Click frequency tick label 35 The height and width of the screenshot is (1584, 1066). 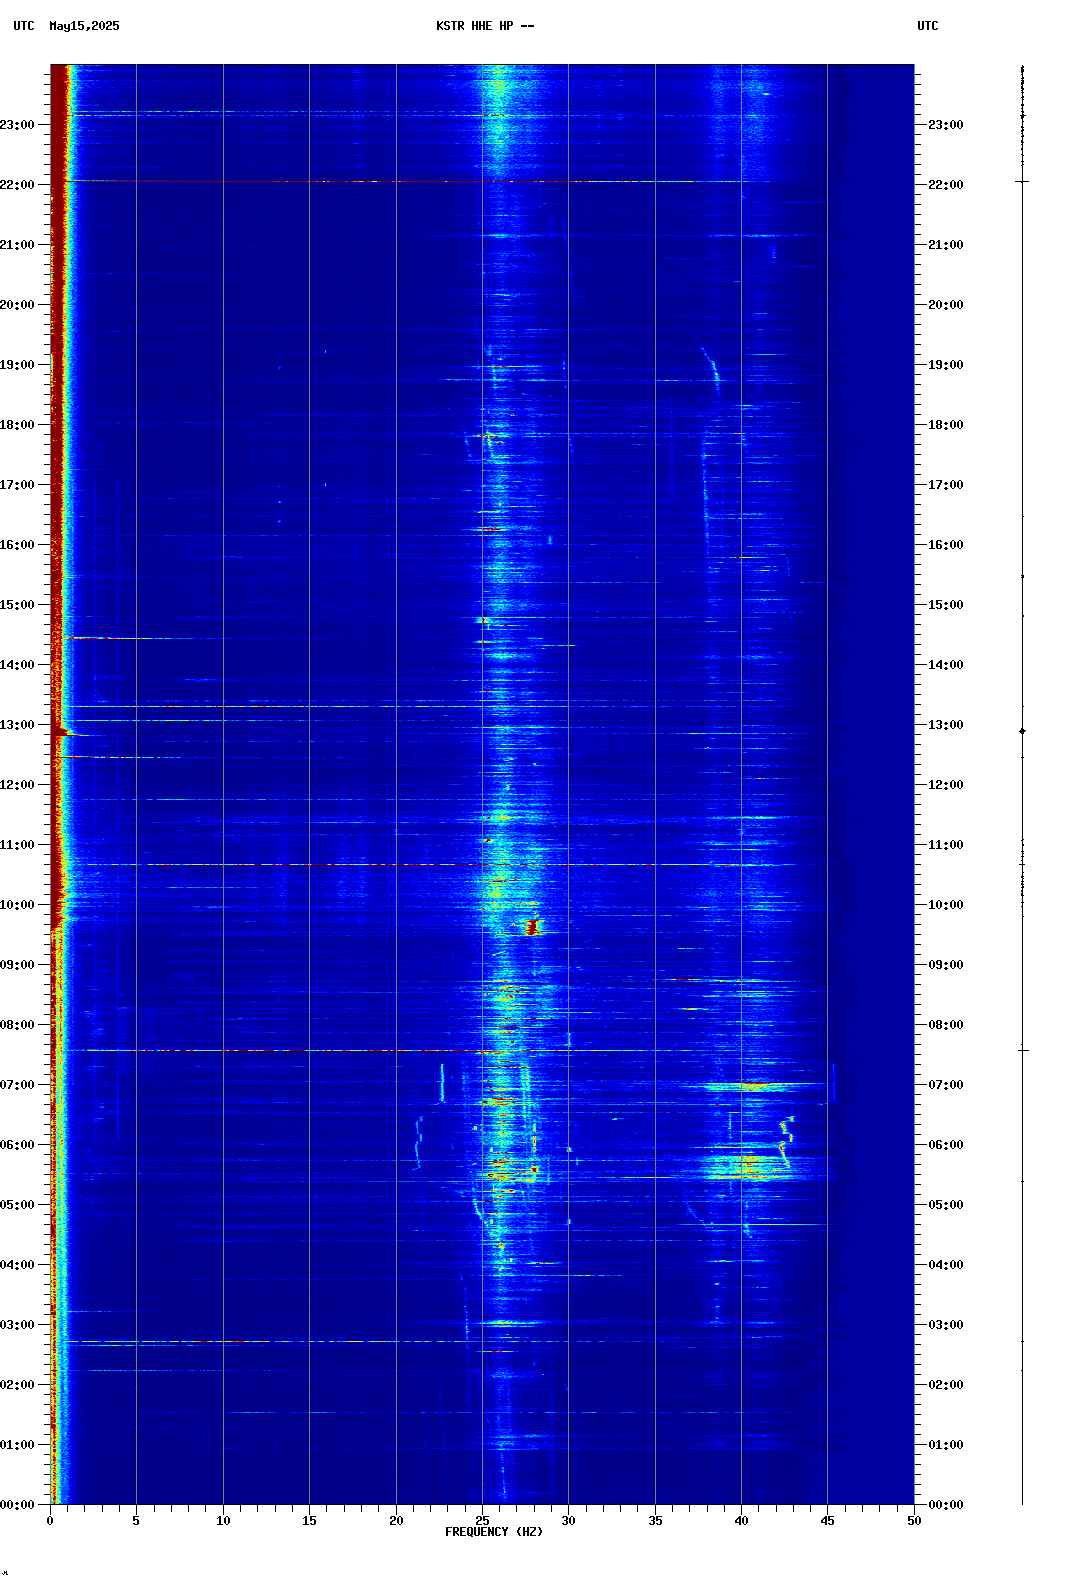(655, 1521)
